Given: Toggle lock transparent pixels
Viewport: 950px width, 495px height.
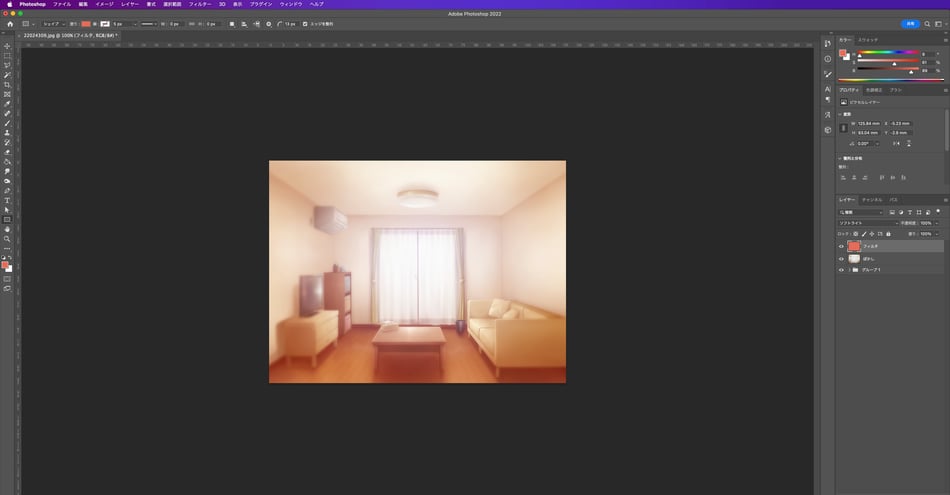Looking at the screenshot, I should (856, 234).
